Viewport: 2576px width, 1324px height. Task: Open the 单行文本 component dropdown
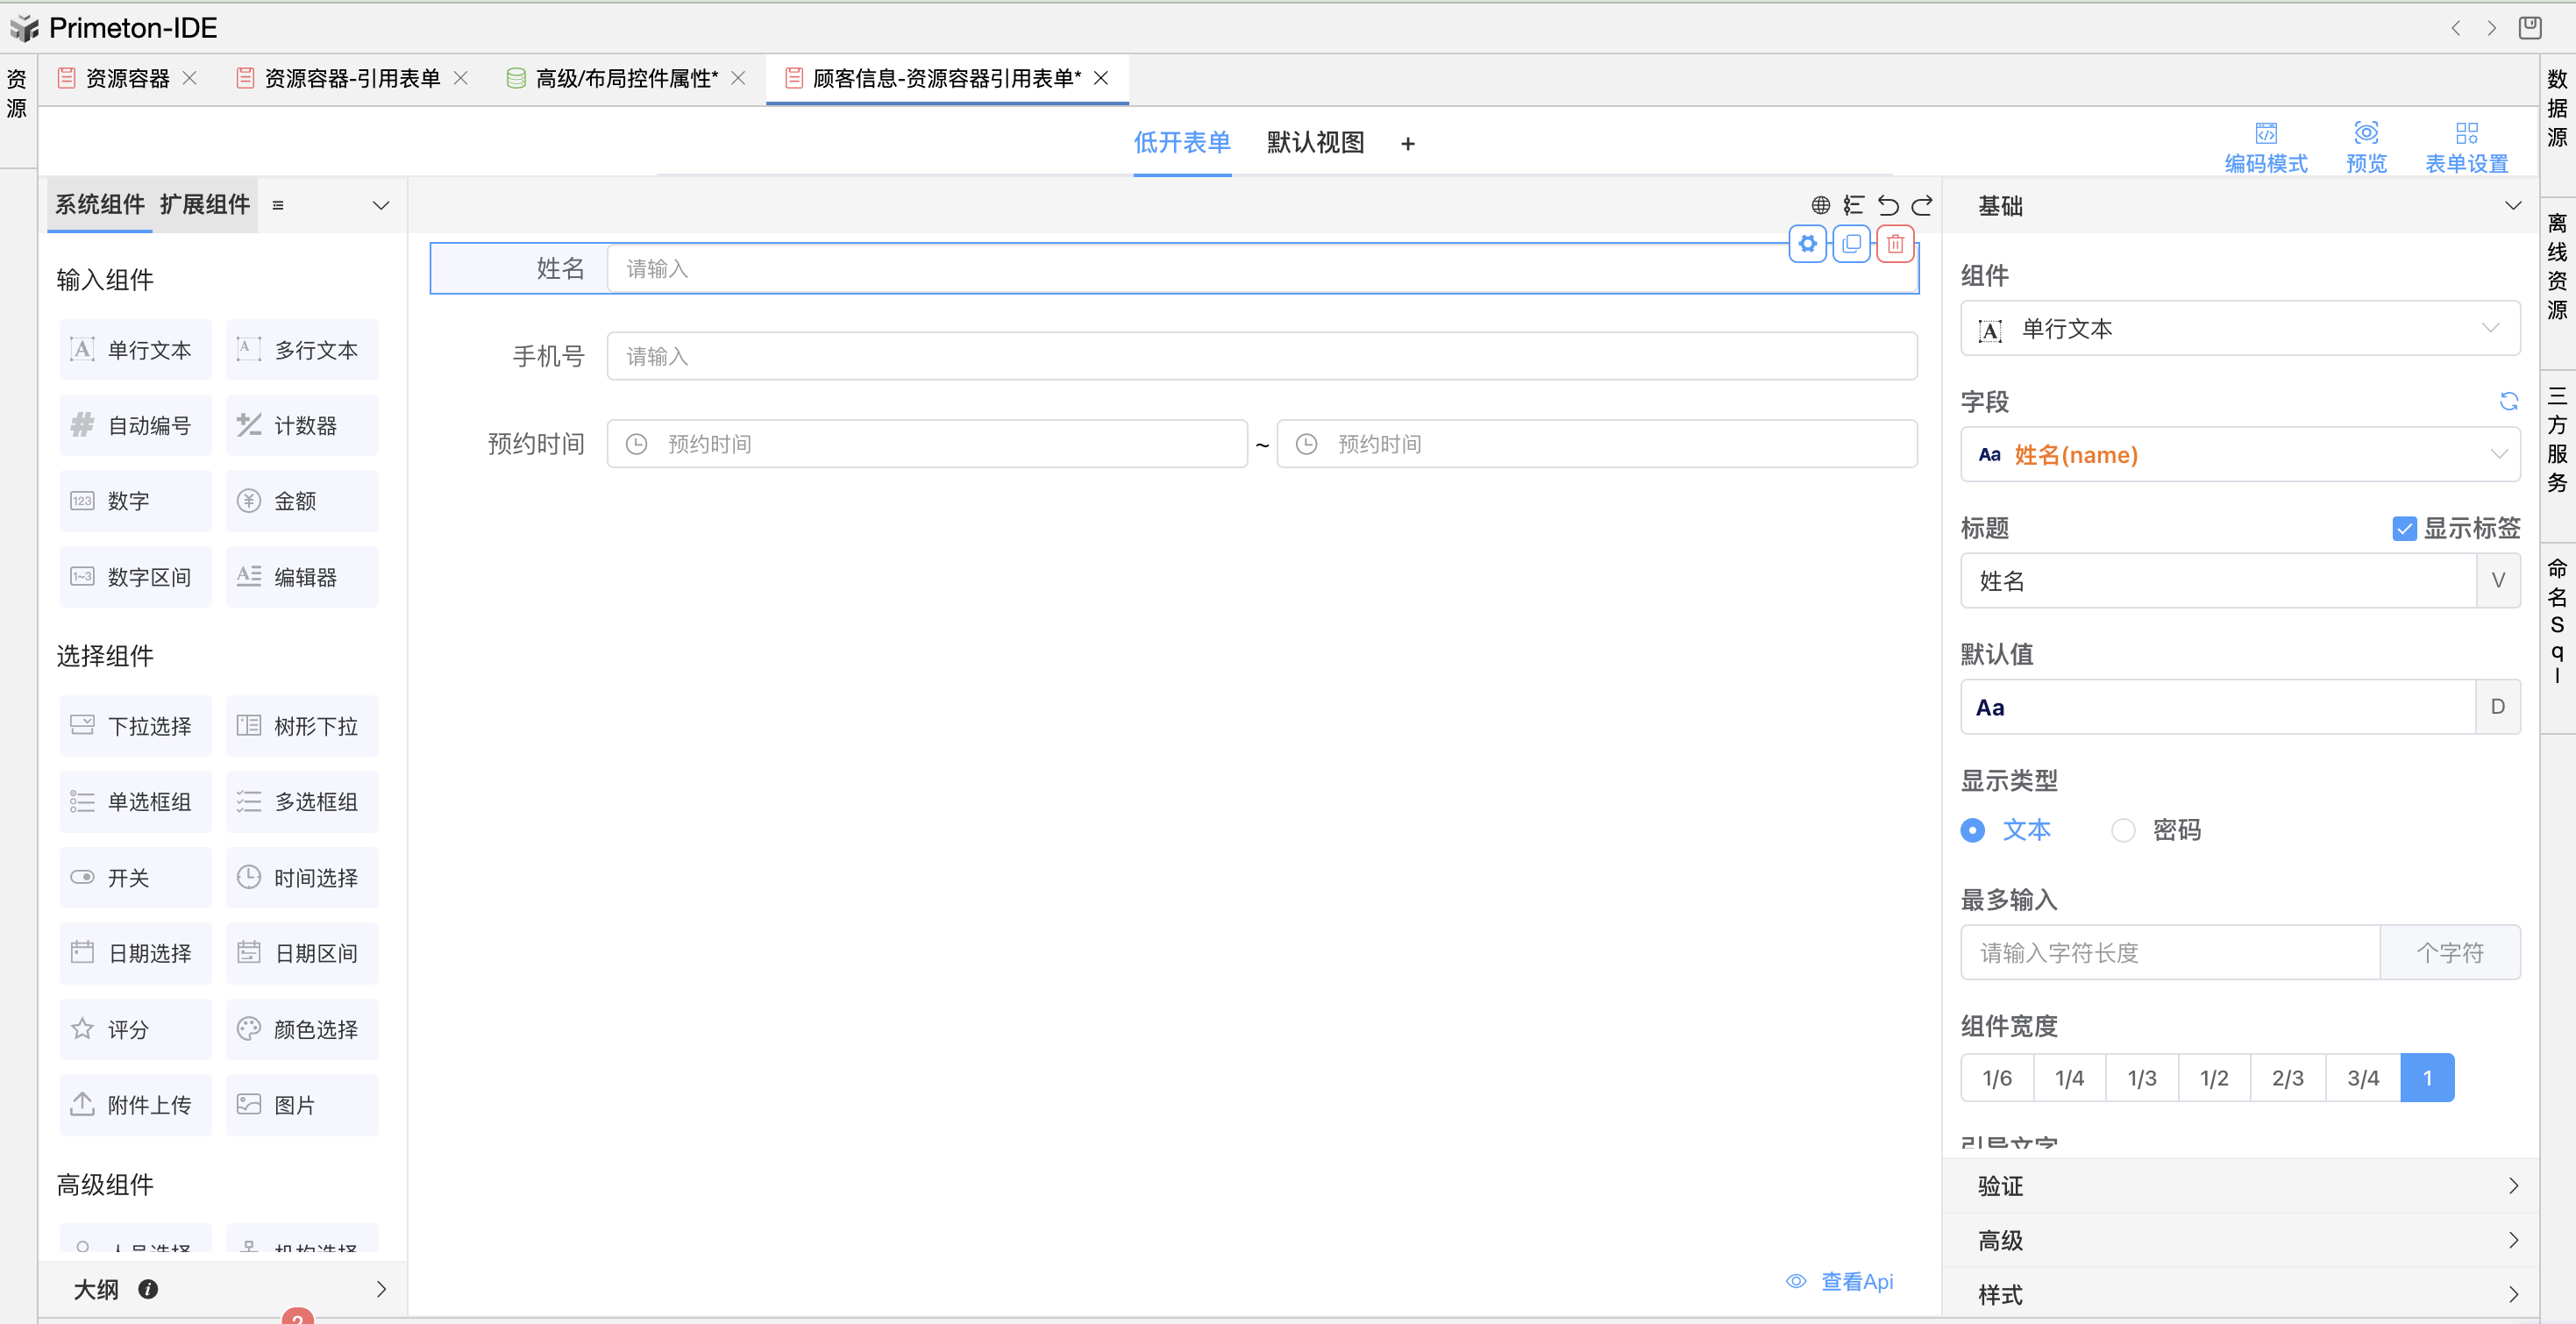(2239, 329)
